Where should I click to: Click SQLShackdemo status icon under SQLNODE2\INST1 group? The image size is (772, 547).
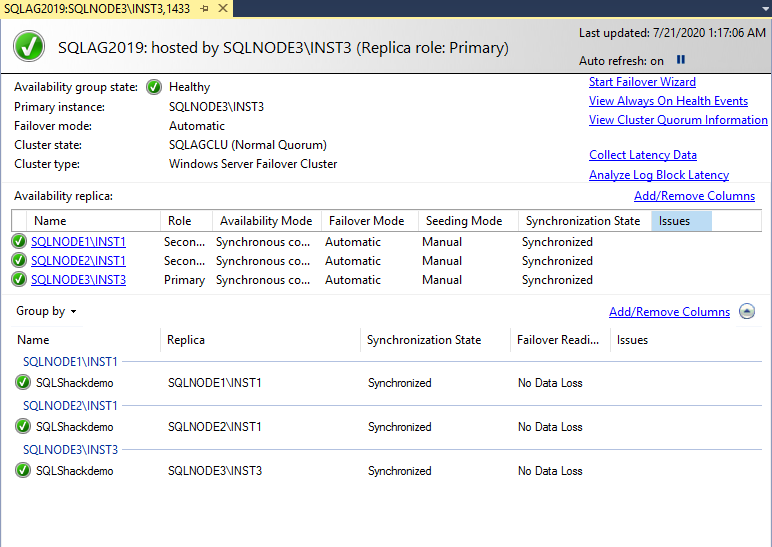(23, 427)
